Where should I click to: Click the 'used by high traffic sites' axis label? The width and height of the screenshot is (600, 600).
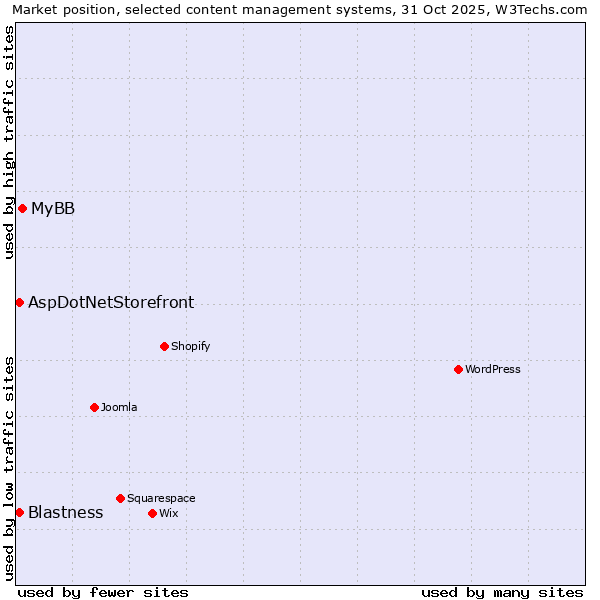tap(10, 142)
